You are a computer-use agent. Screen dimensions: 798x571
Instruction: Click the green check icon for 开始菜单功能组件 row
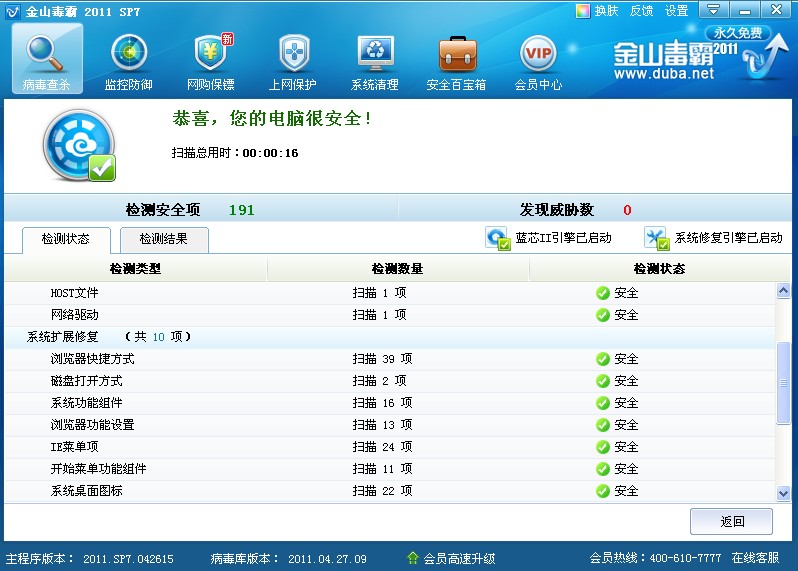click(x=603, y=469)
